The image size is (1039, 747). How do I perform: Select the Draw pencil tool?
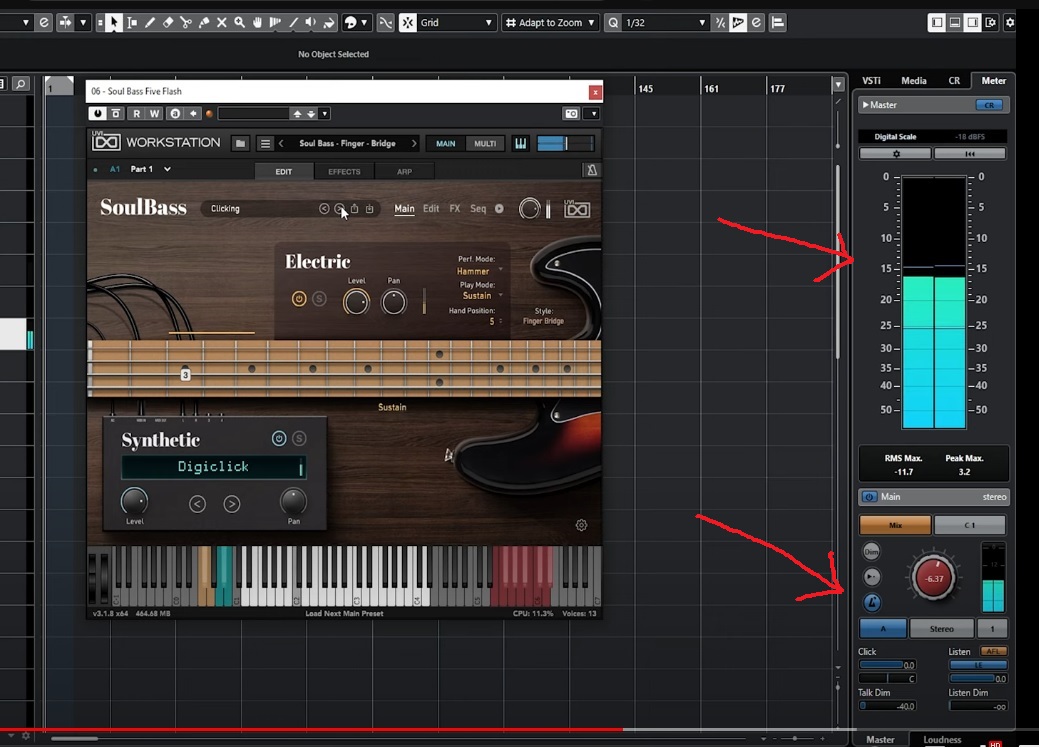(150, 23)
